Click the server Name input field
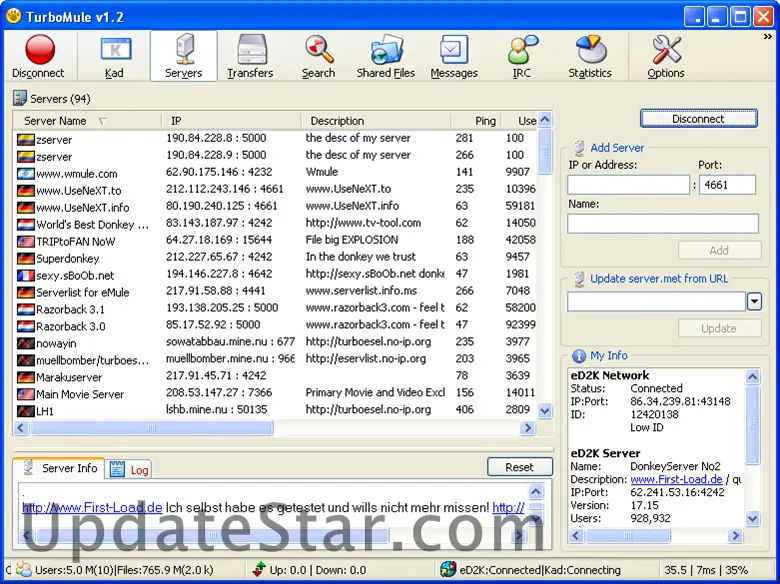The width and height of the screenshot is (780, 584). [663, 223]
